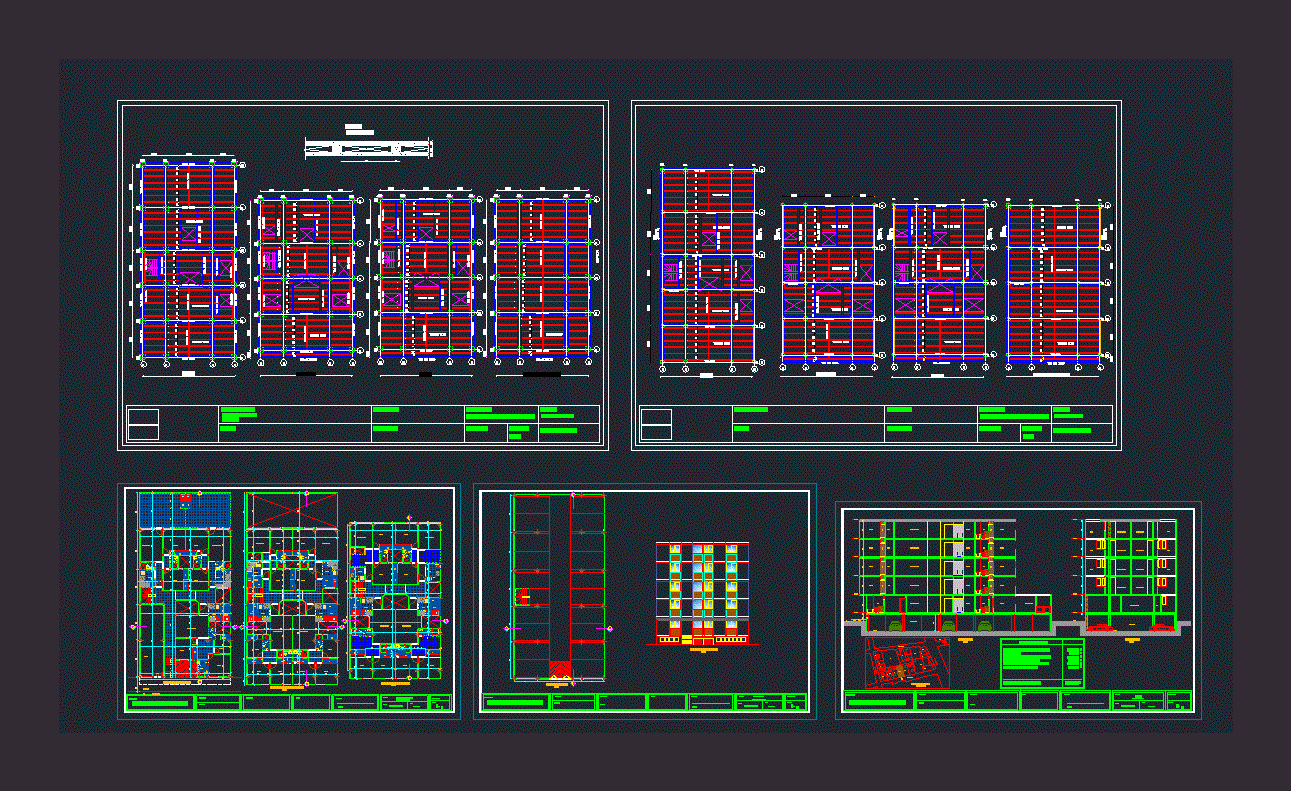Select the tallest slab plan in top-right sheet
Viewport: 1291px width, 791px height.
708,269
